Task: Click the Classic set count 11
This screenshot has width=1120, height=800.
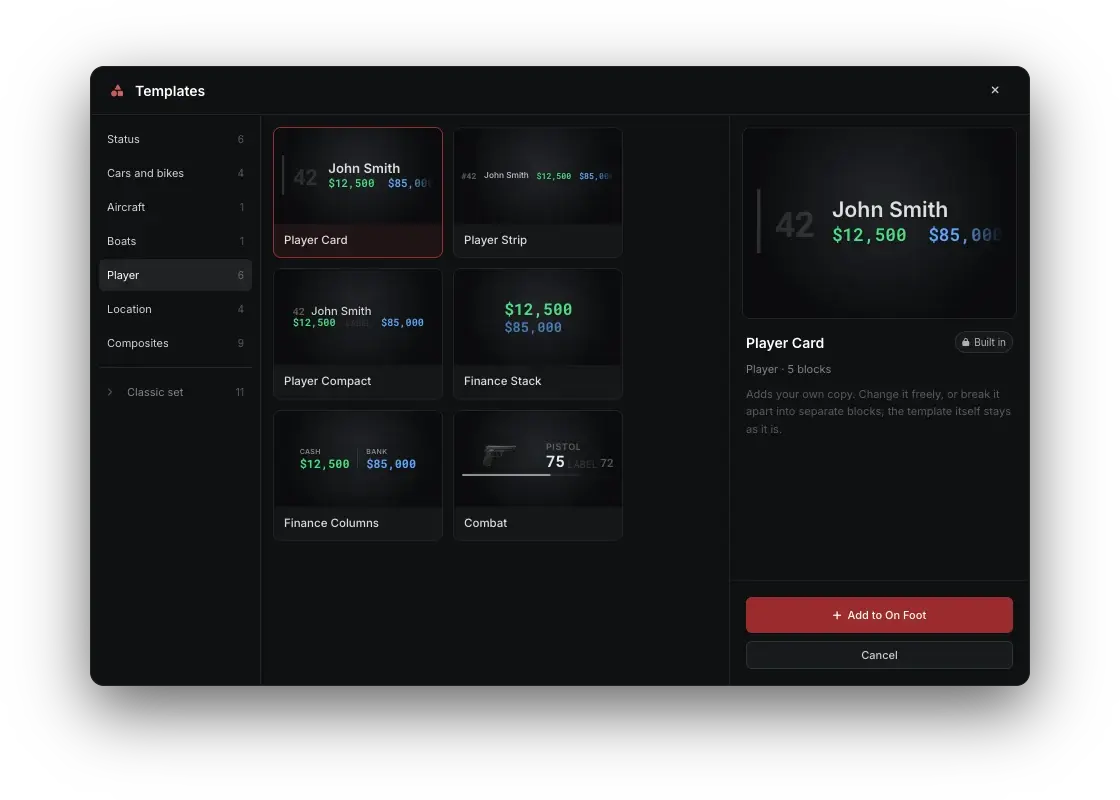Action: 240,392
